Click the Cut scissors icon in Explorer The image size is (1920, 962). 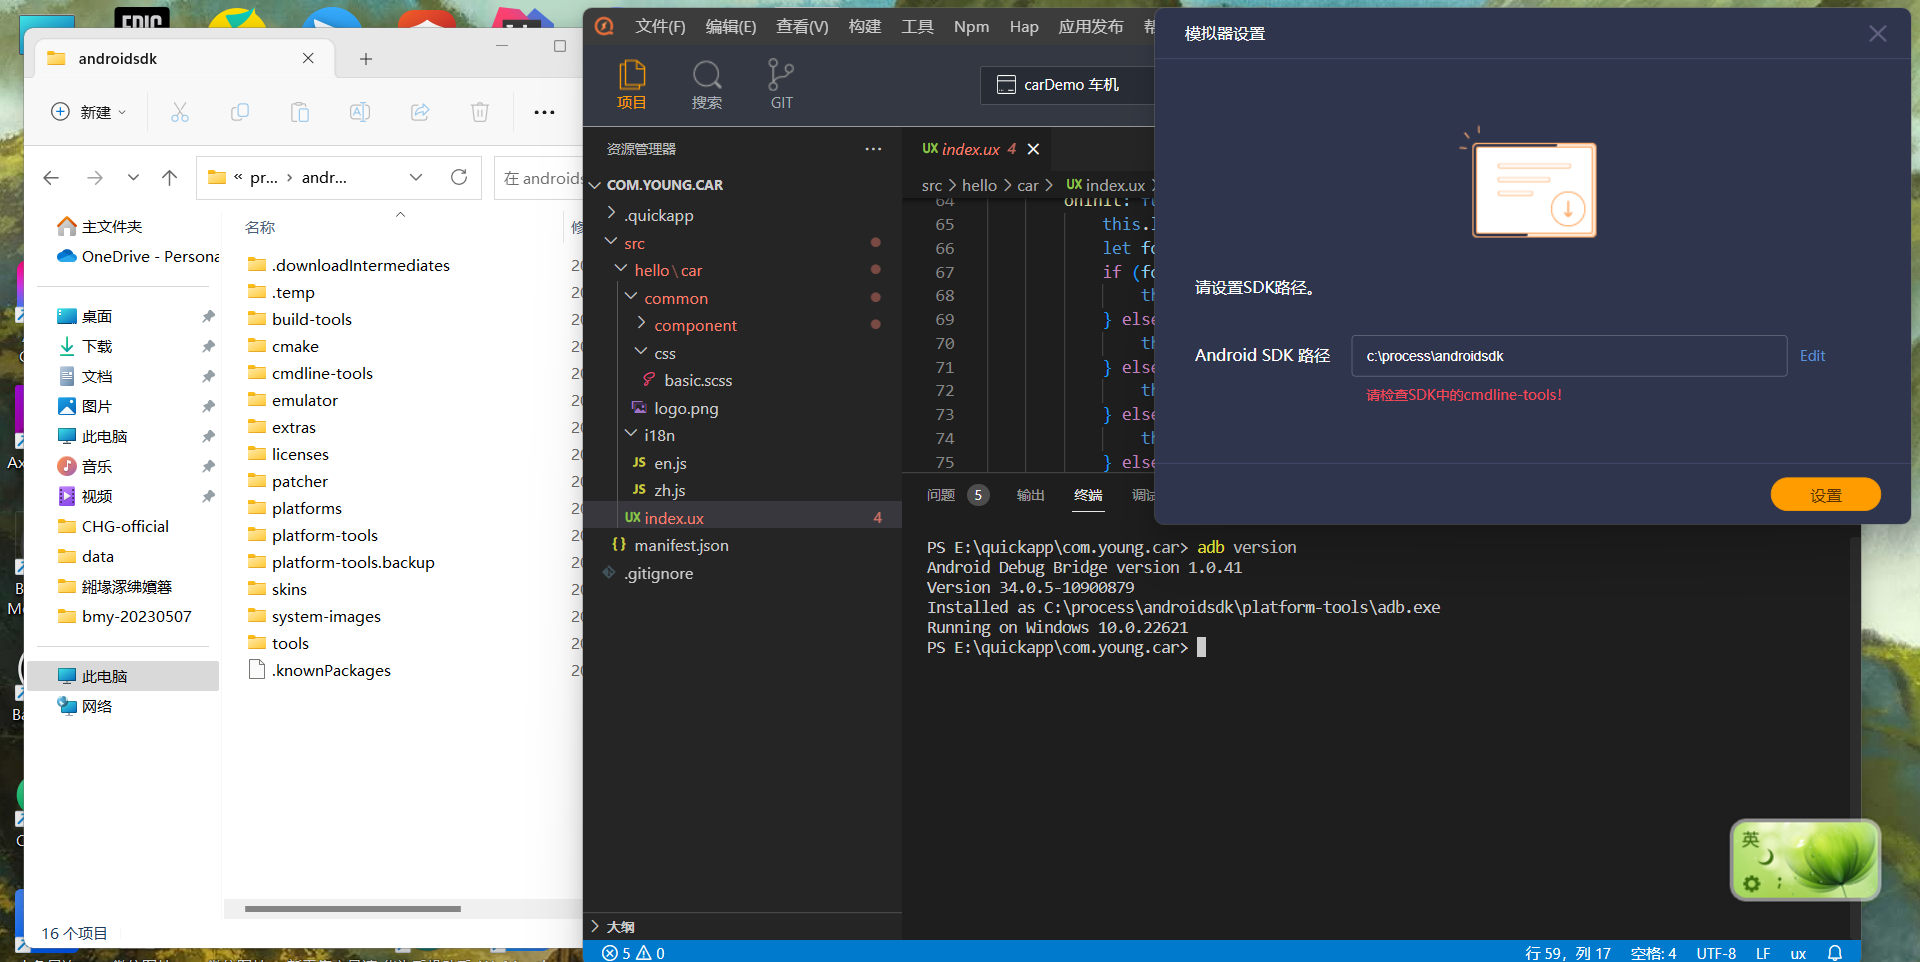coord(180,112)
